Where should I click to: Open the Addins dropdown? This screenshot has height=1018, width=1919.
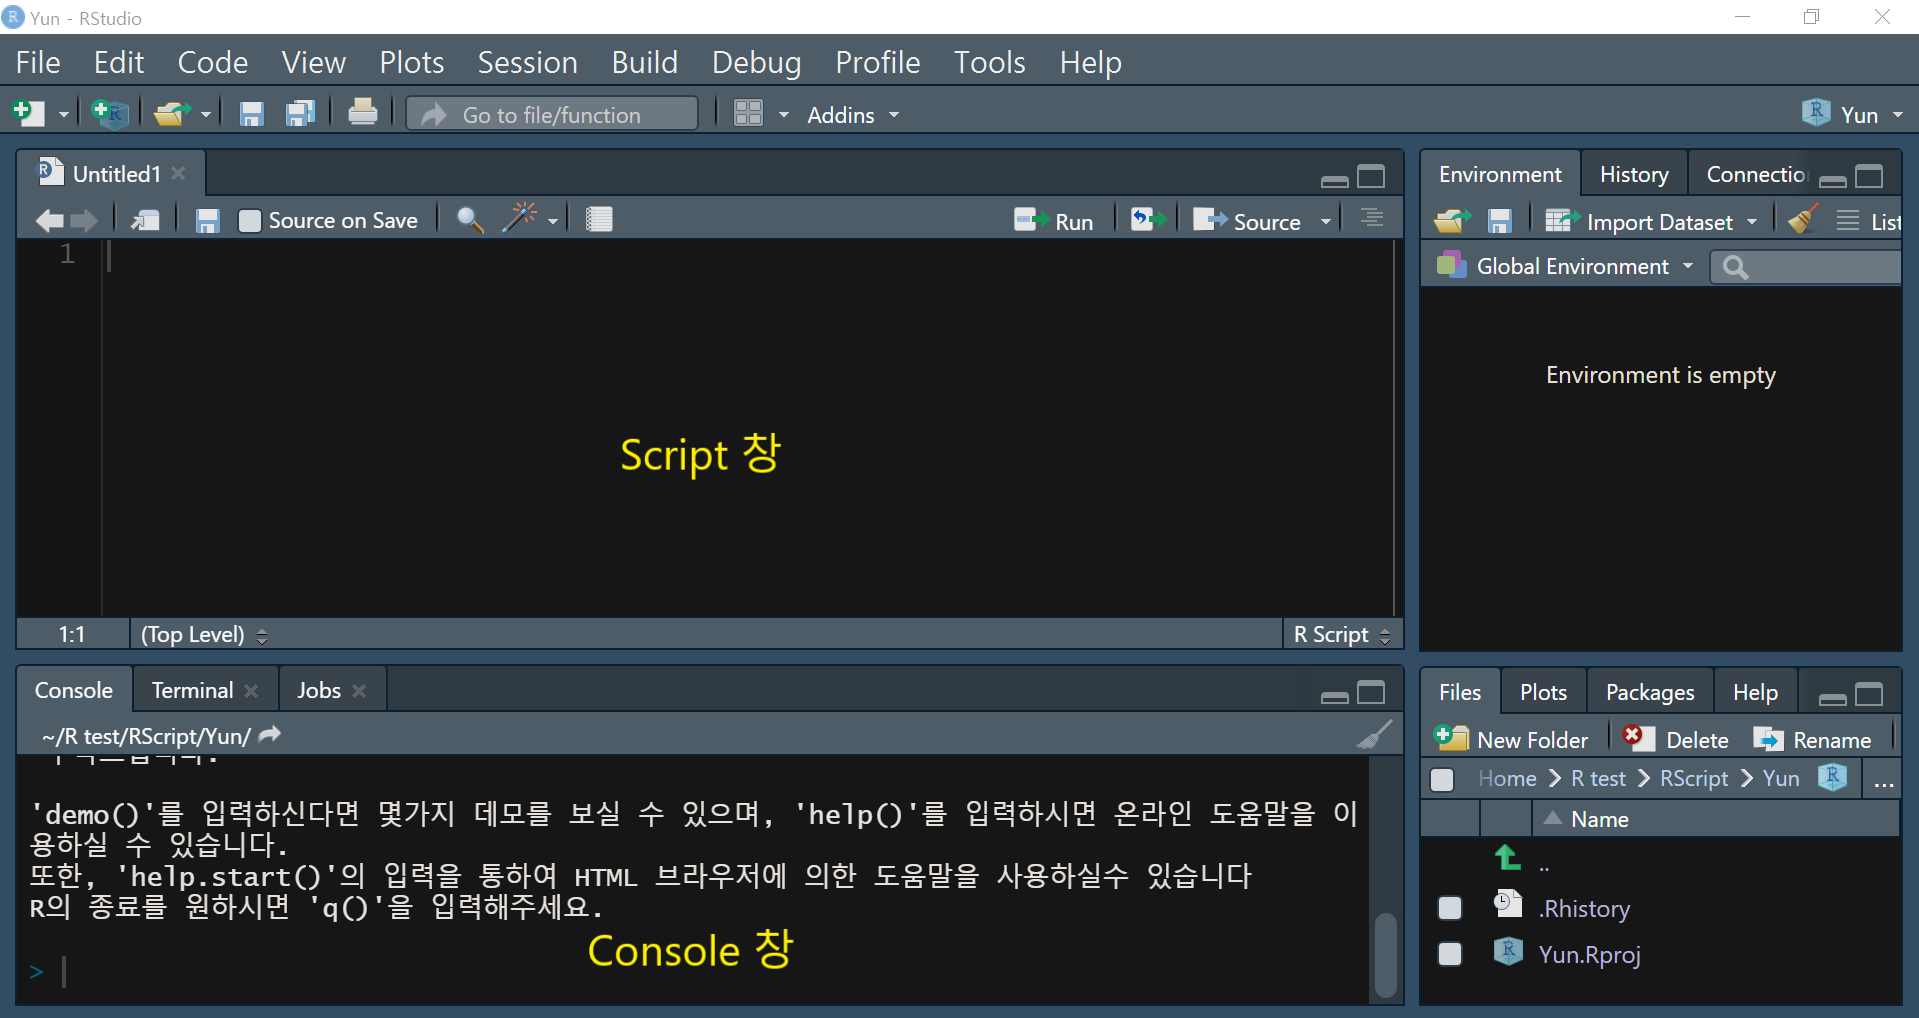coord(853,115)
